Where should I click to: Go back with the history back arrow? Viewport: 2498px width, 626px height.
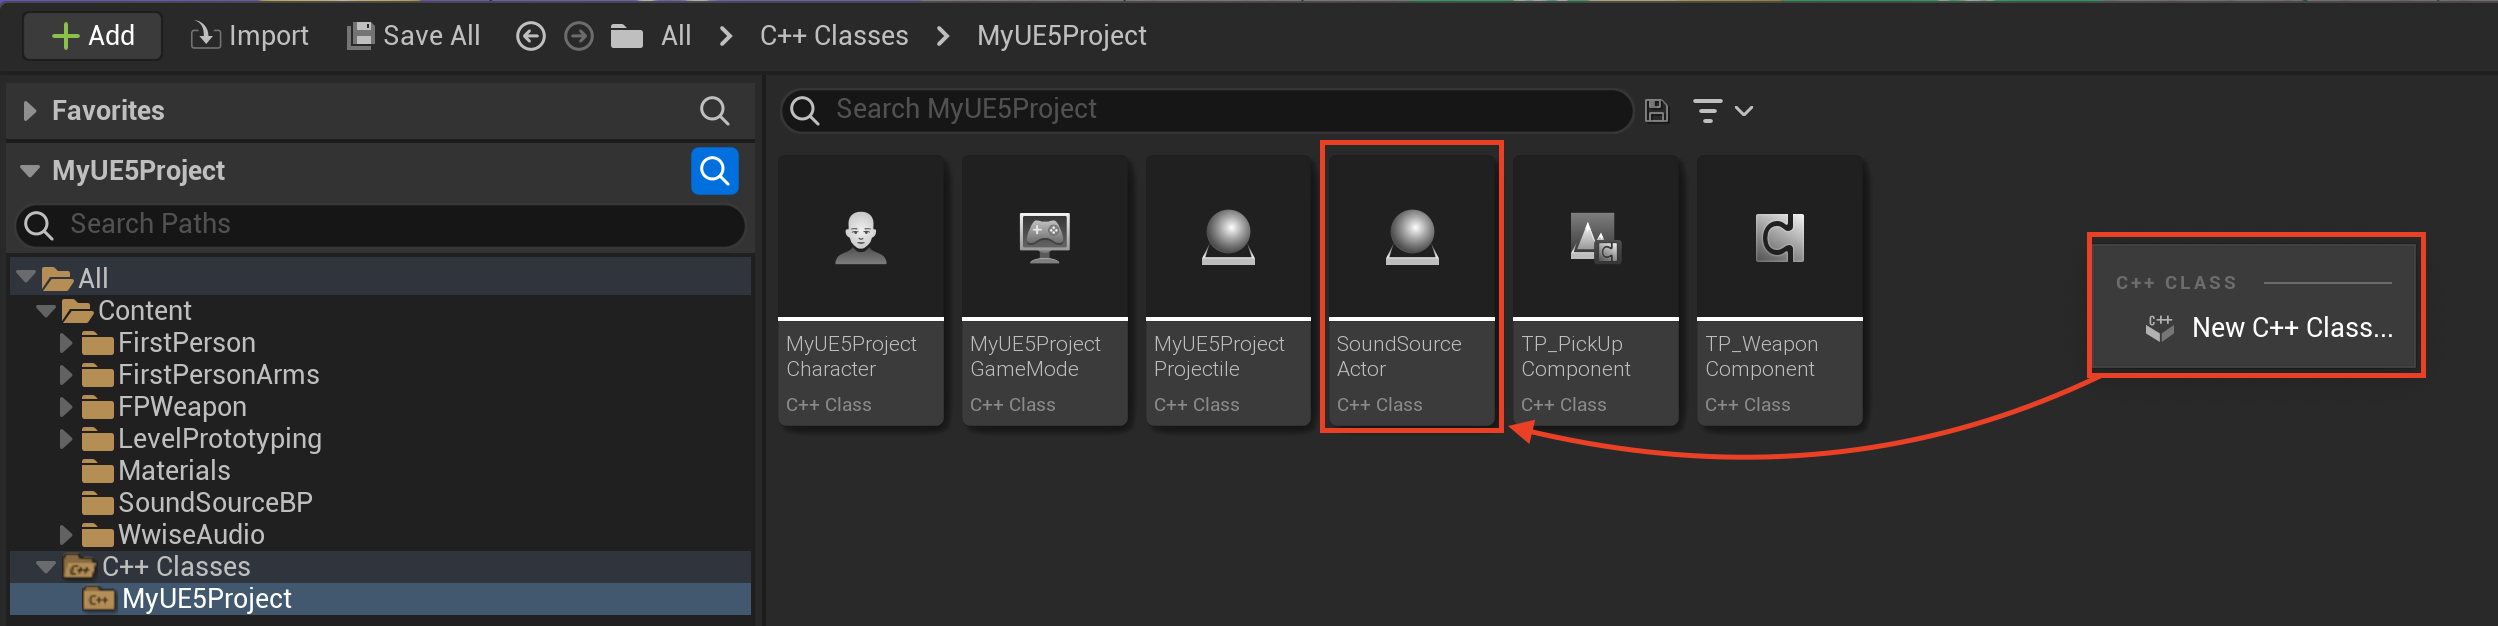coord(531,37)
